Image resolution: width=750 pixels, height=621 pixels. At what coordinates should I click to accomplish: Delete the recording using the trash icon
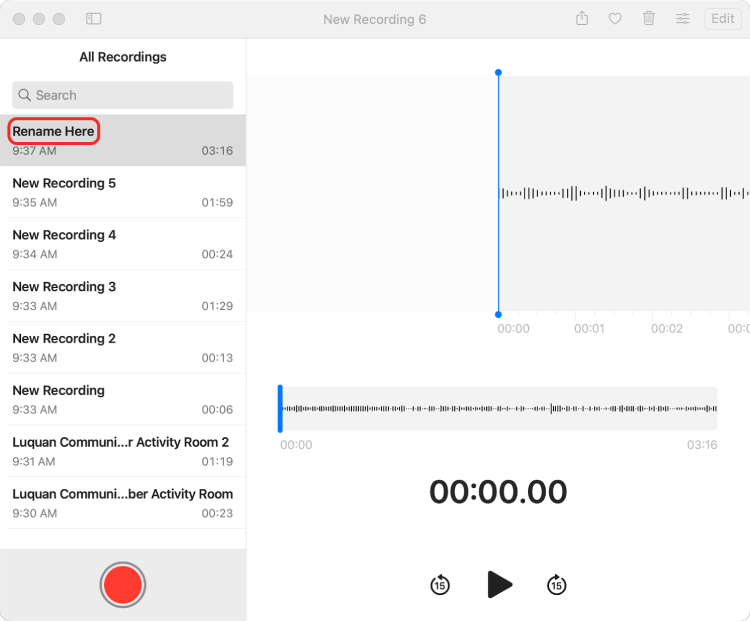[648, 19]
